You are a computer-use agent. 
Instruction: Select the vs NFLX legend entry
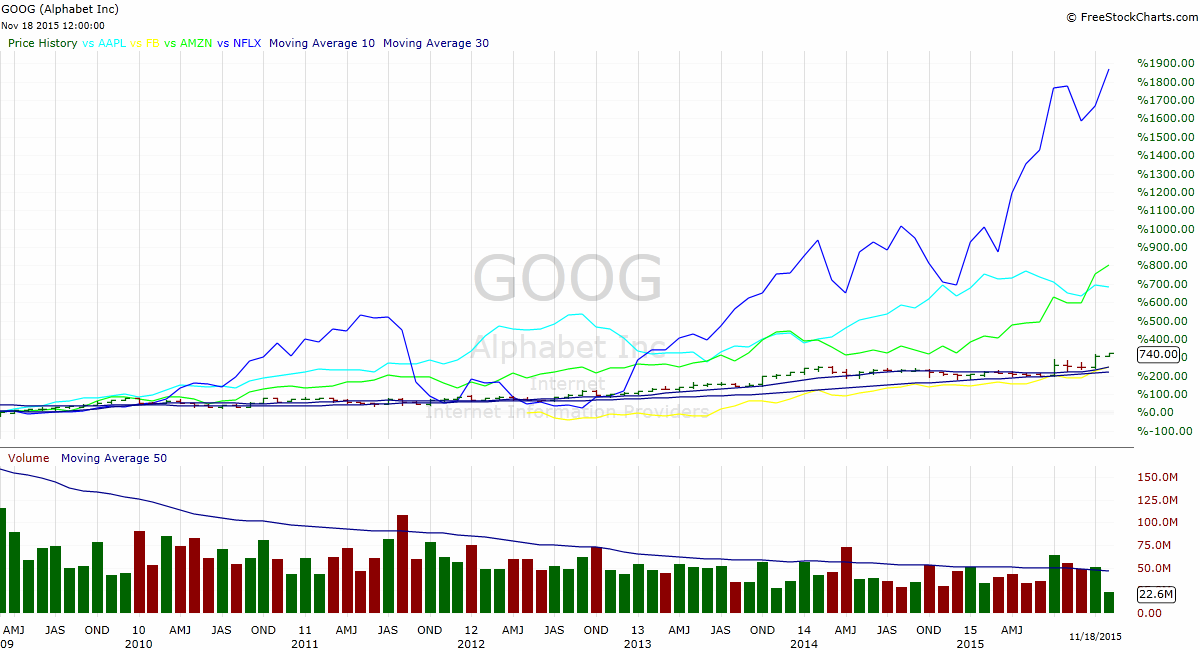239,44
